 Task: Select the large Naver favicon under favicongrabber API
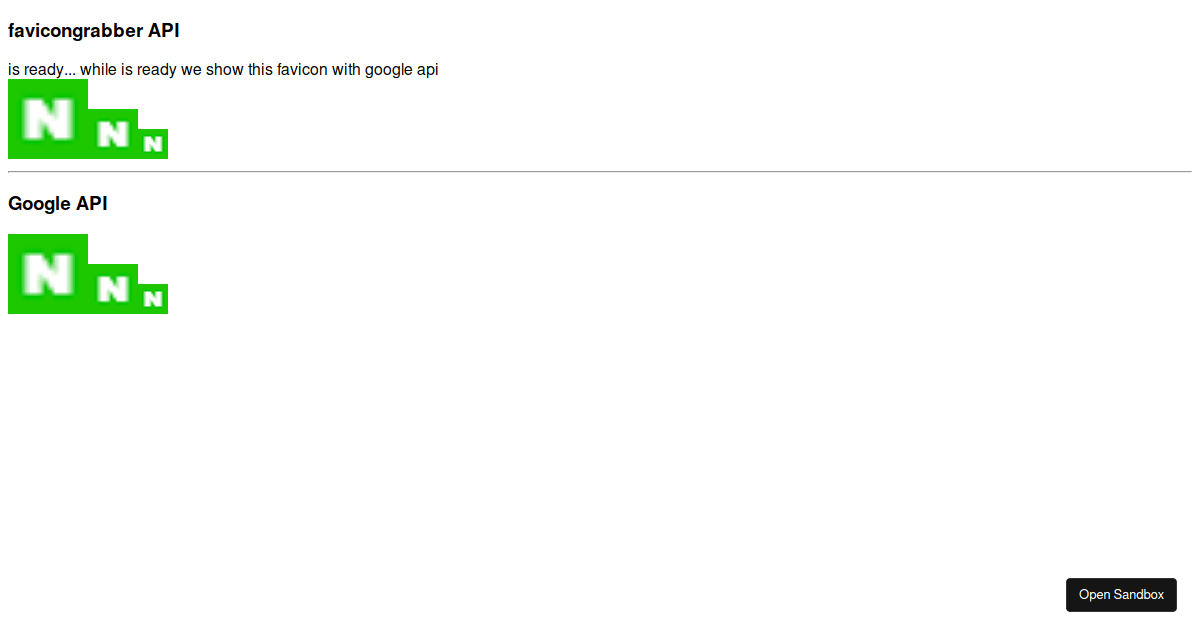click(x=47, y=119)
